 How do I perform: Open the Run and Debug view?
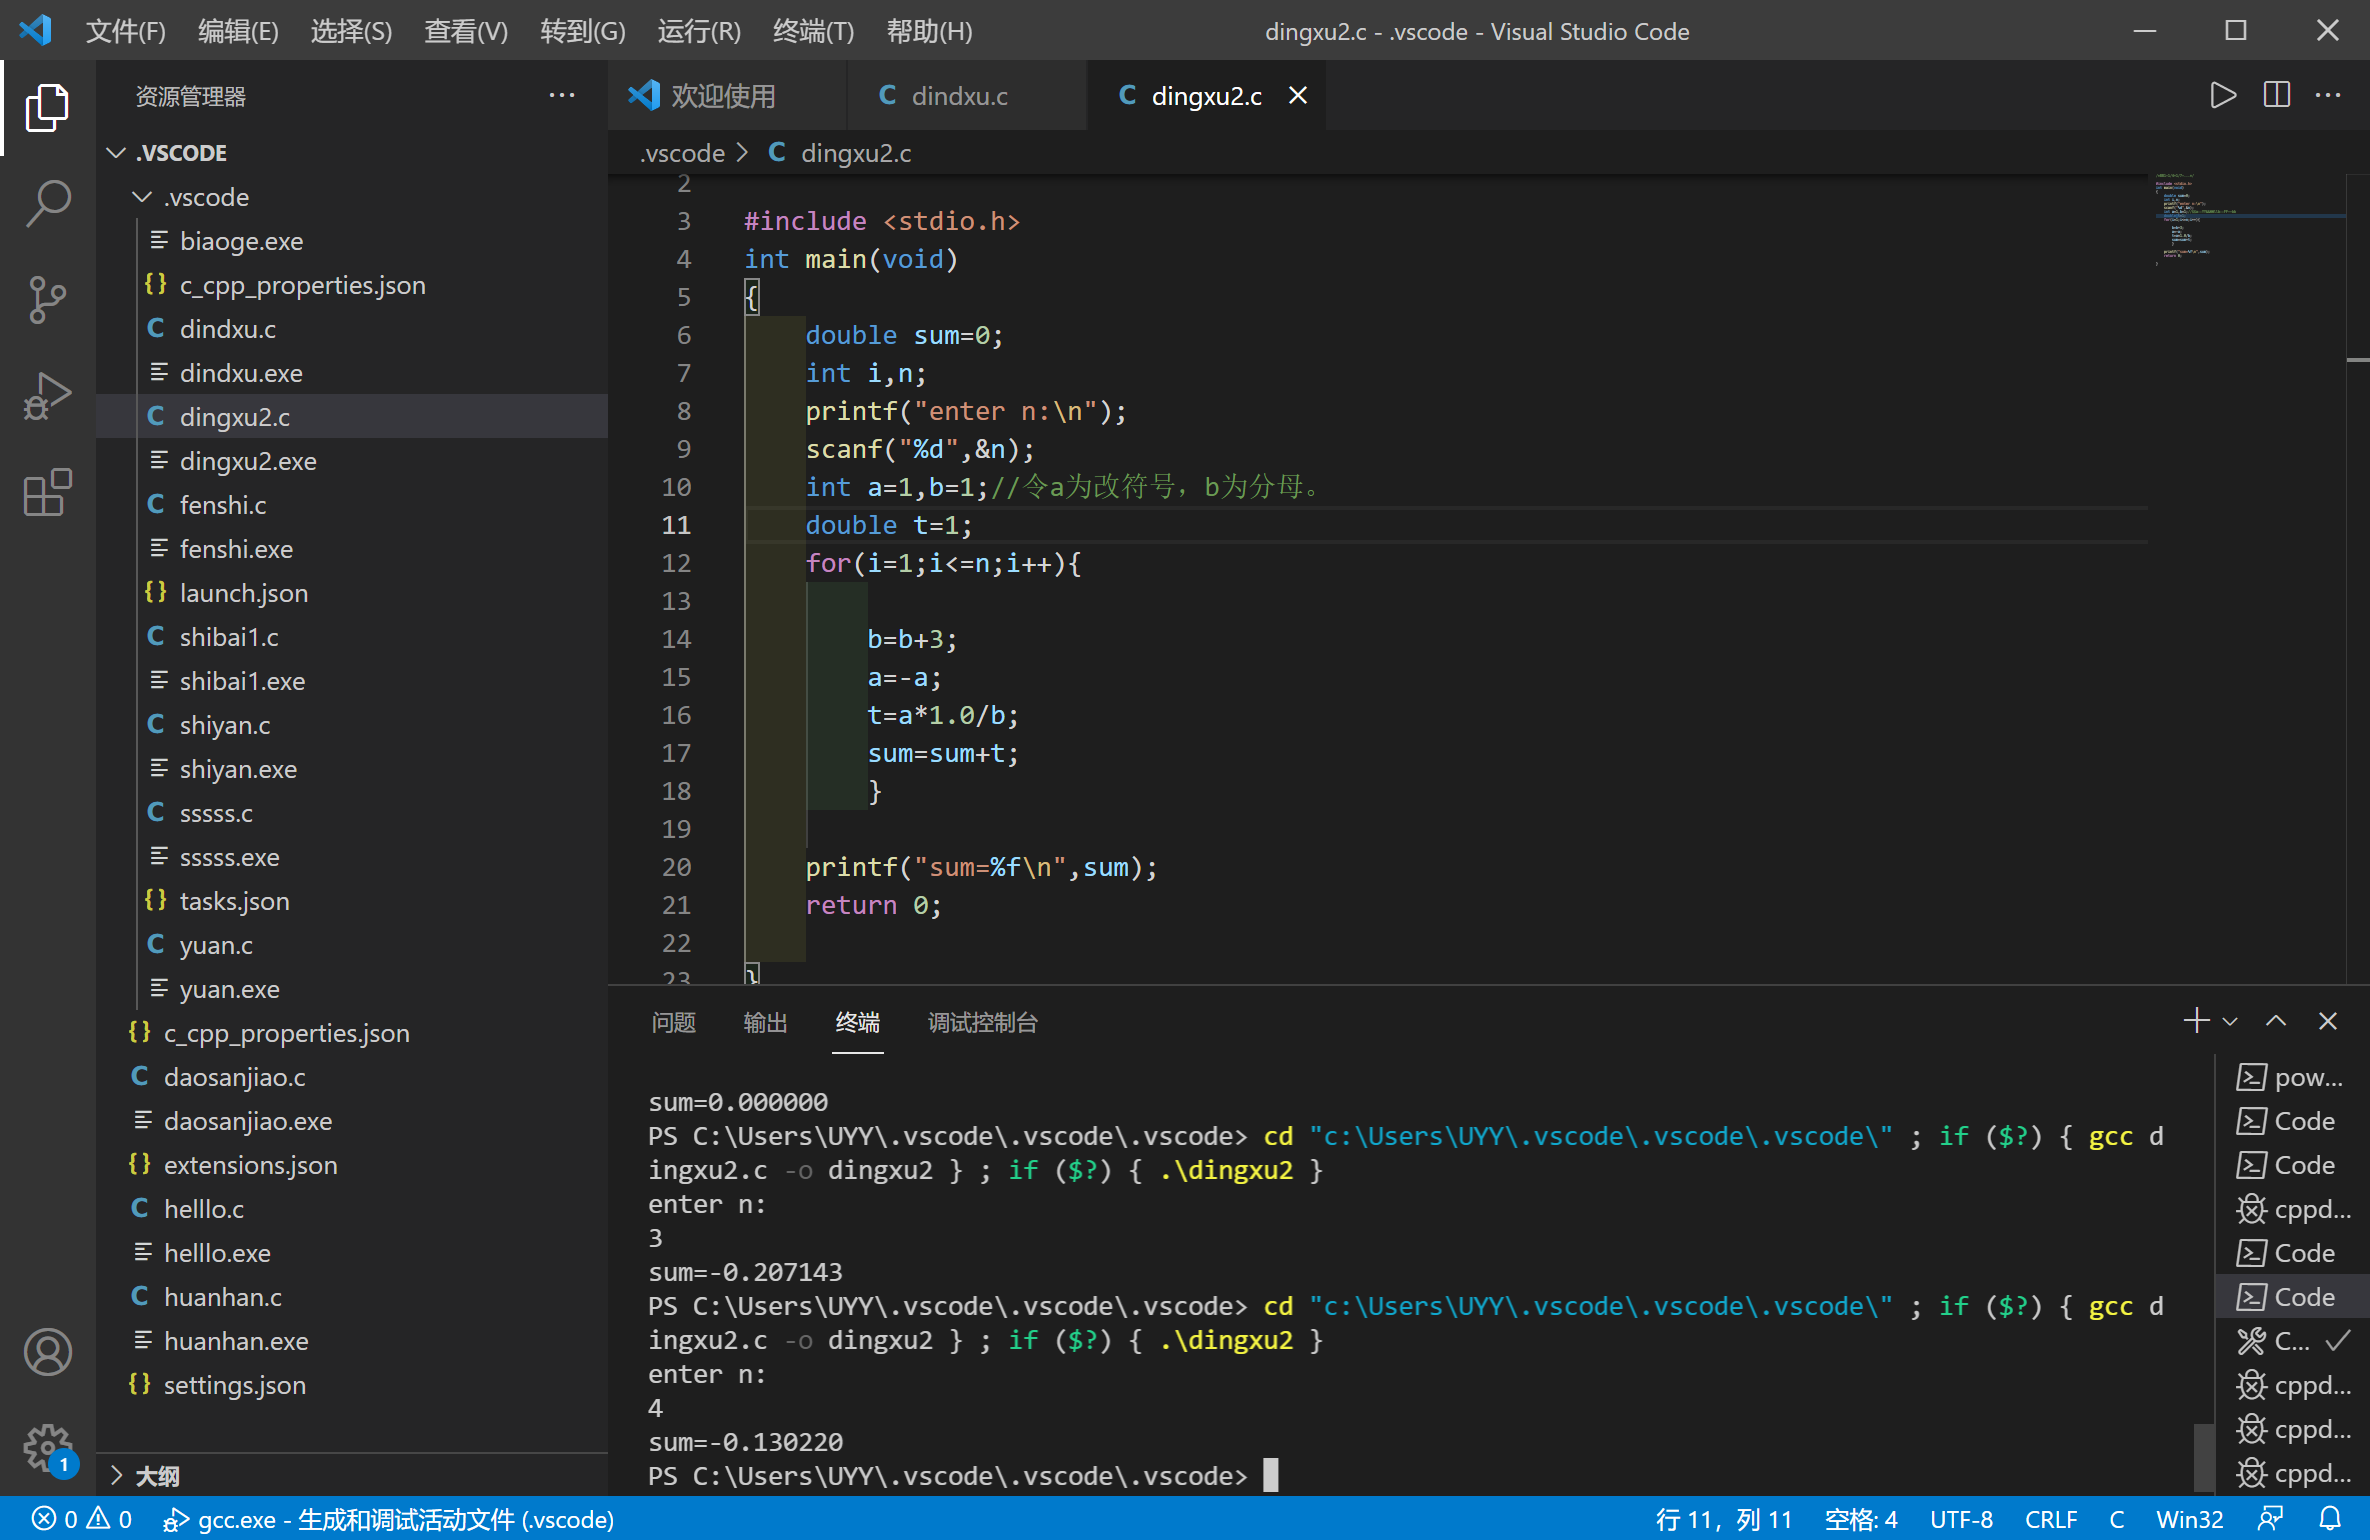[x=47, y=395]
